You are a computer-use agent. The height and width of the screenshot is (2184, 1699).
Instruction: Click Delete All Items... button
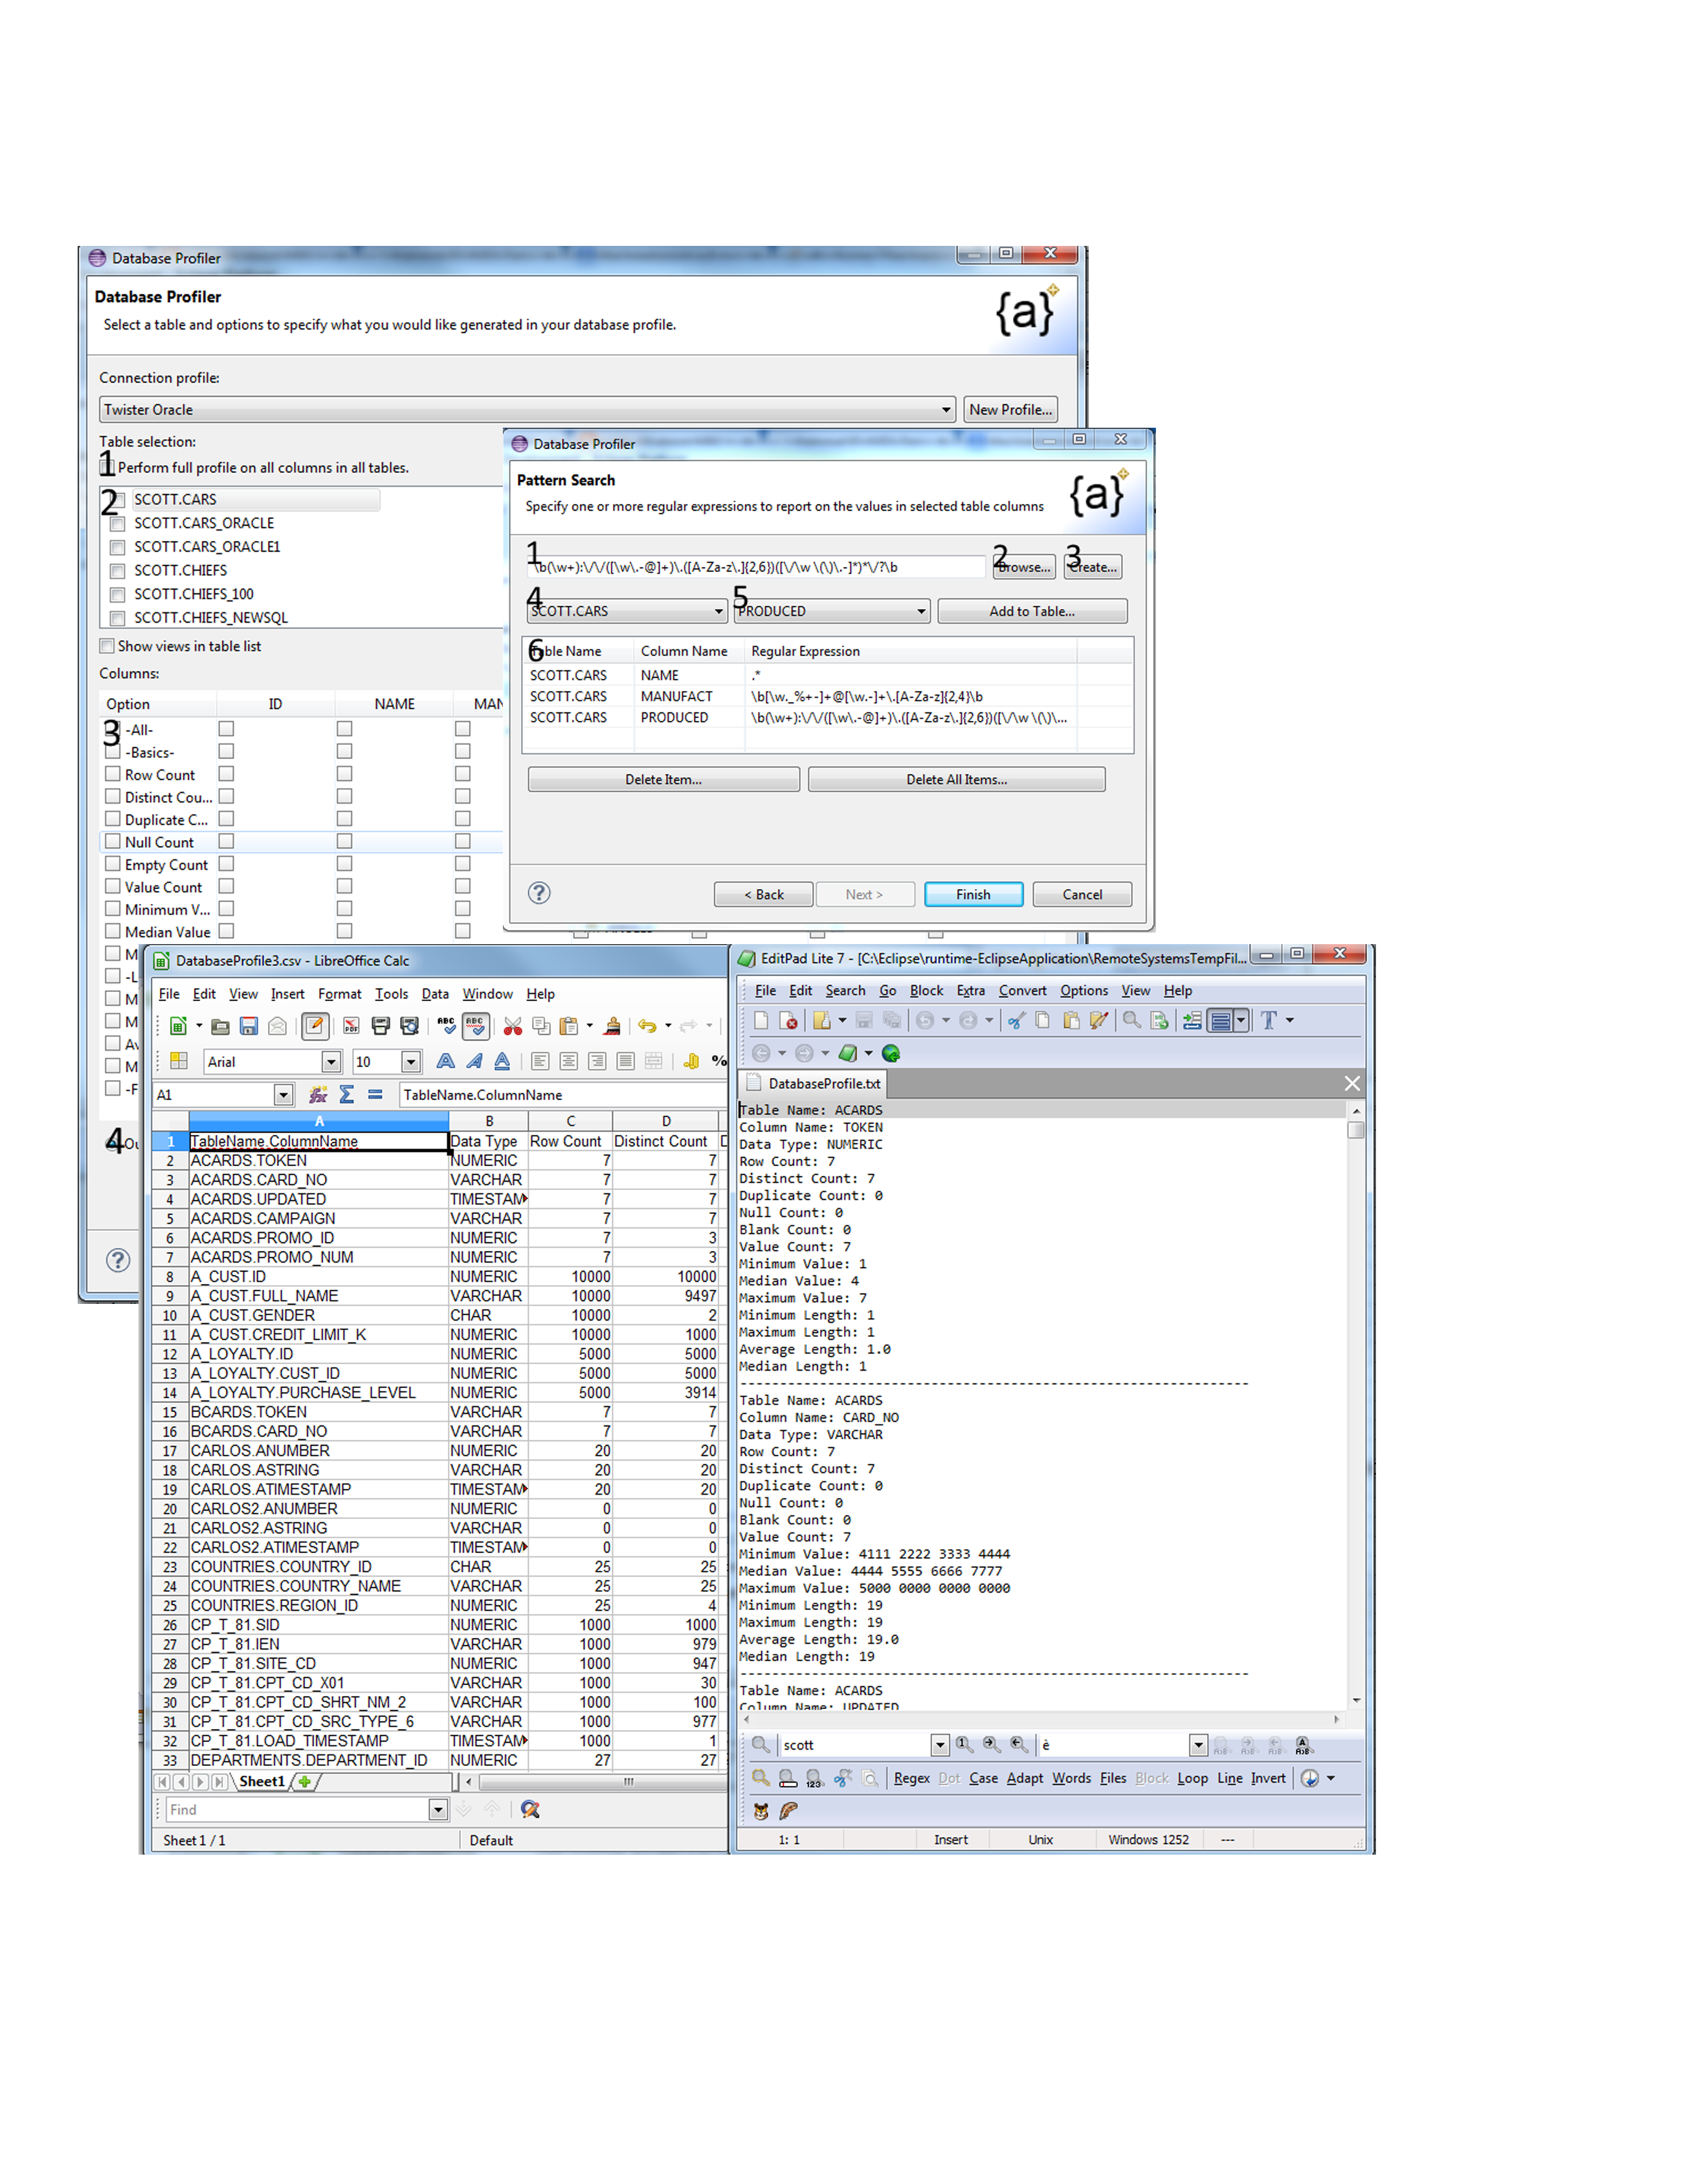[x=956, y=779]
